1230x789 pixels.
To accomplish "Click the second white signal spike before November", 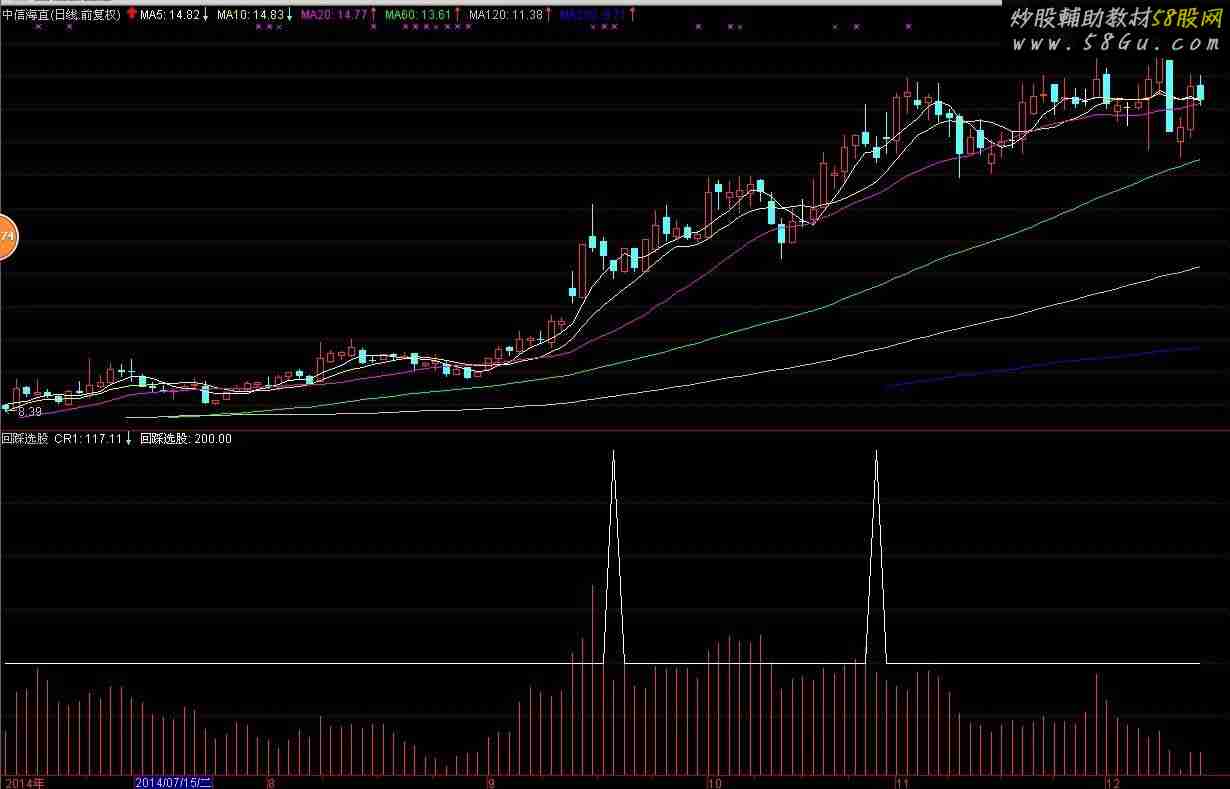I will coord(876,556).
